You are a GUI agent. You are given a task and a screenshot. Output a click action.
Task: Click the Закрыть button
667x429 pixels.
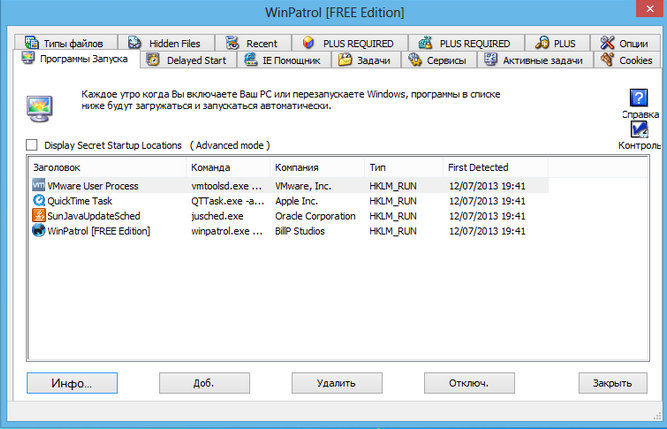click(613, 383)
